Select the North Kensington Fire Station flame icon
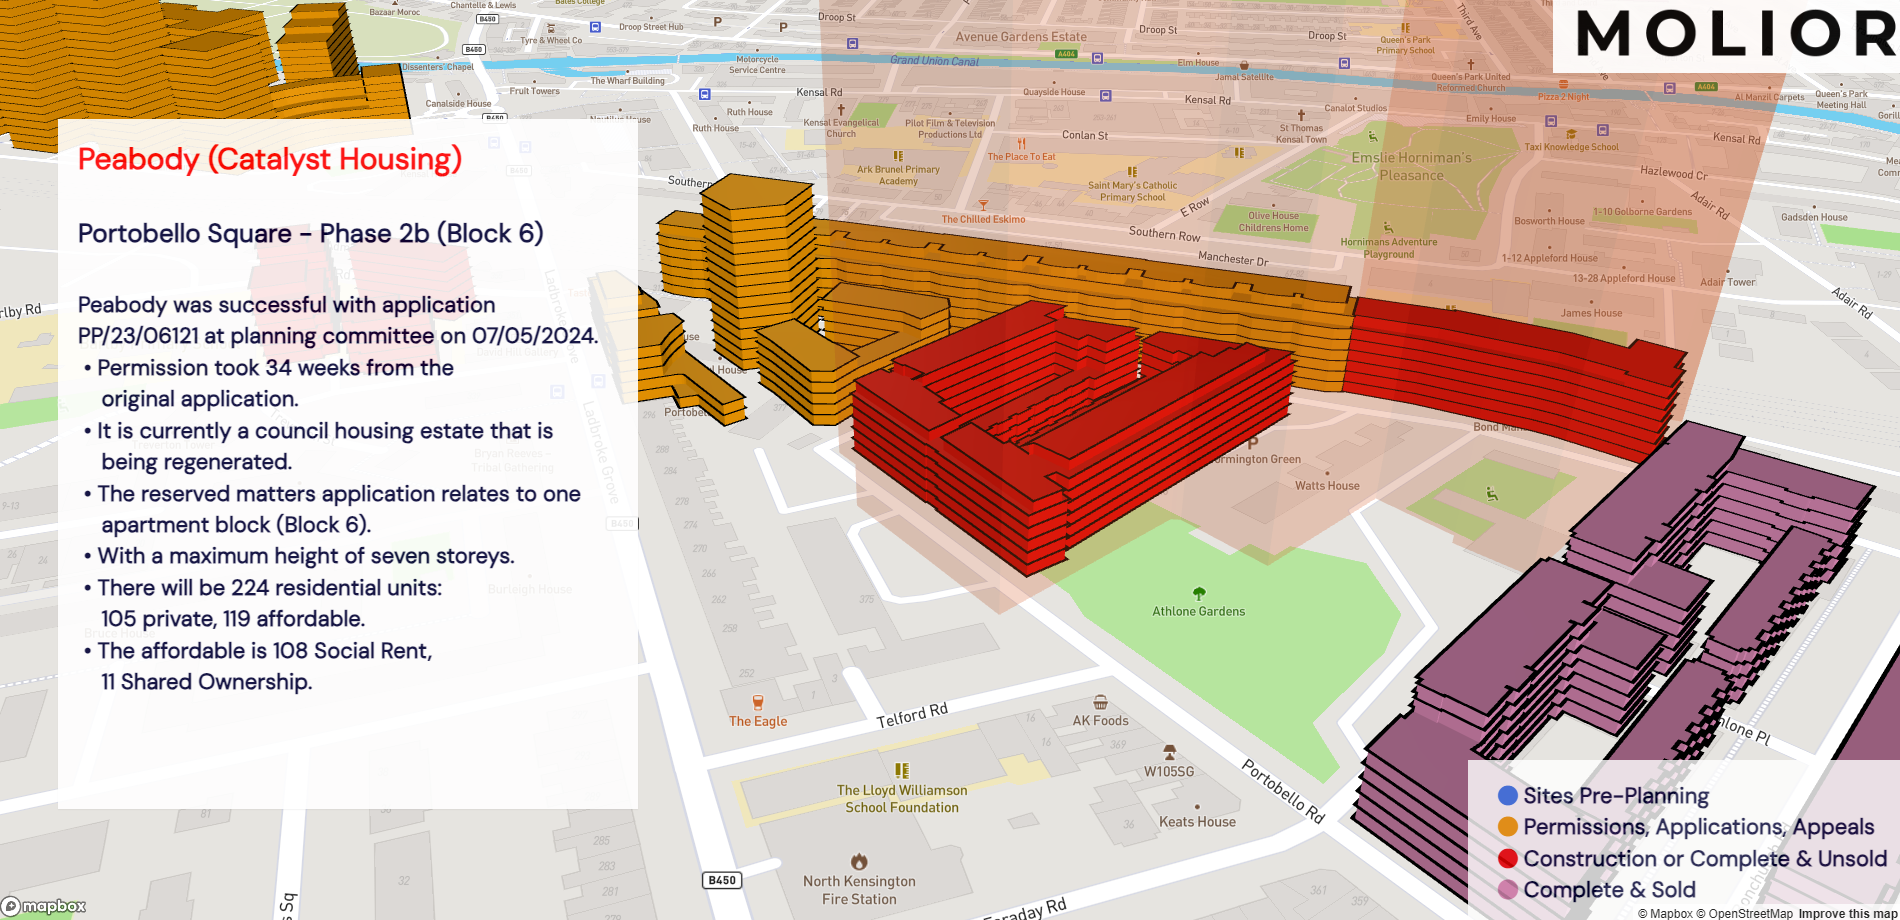Viewport: 1900px width, 920px height. coord(859,862)
